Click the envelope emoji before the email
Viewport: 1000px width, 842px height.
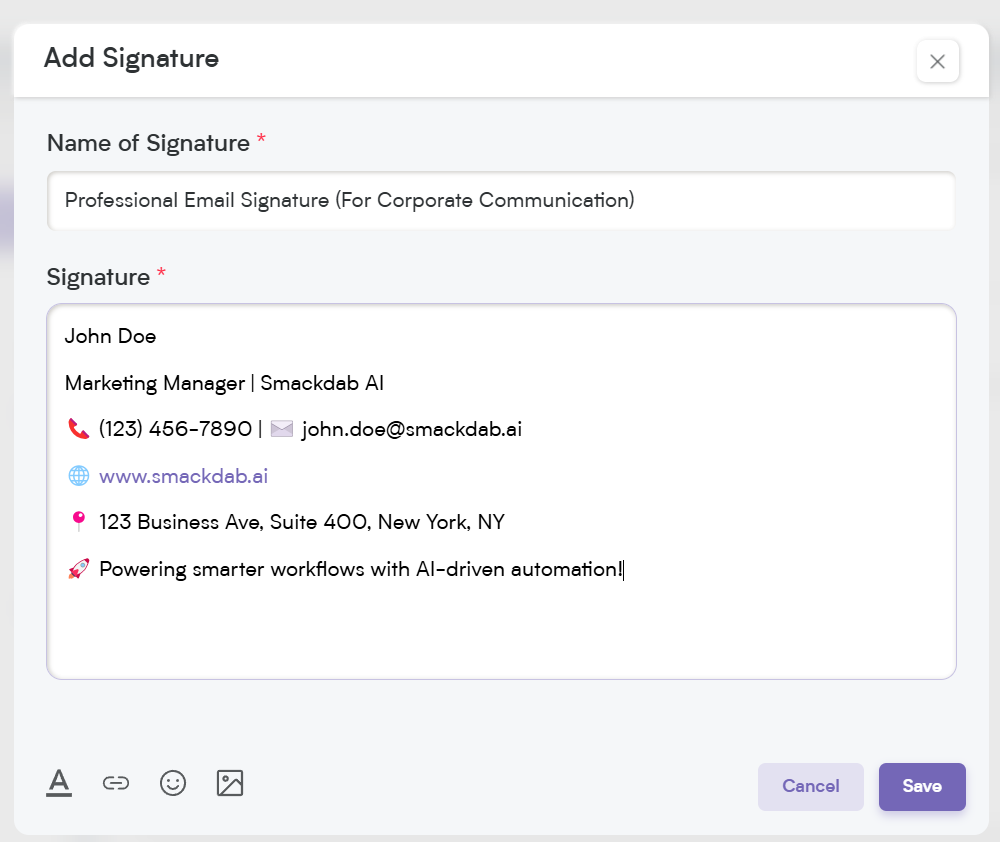point(282,429)
